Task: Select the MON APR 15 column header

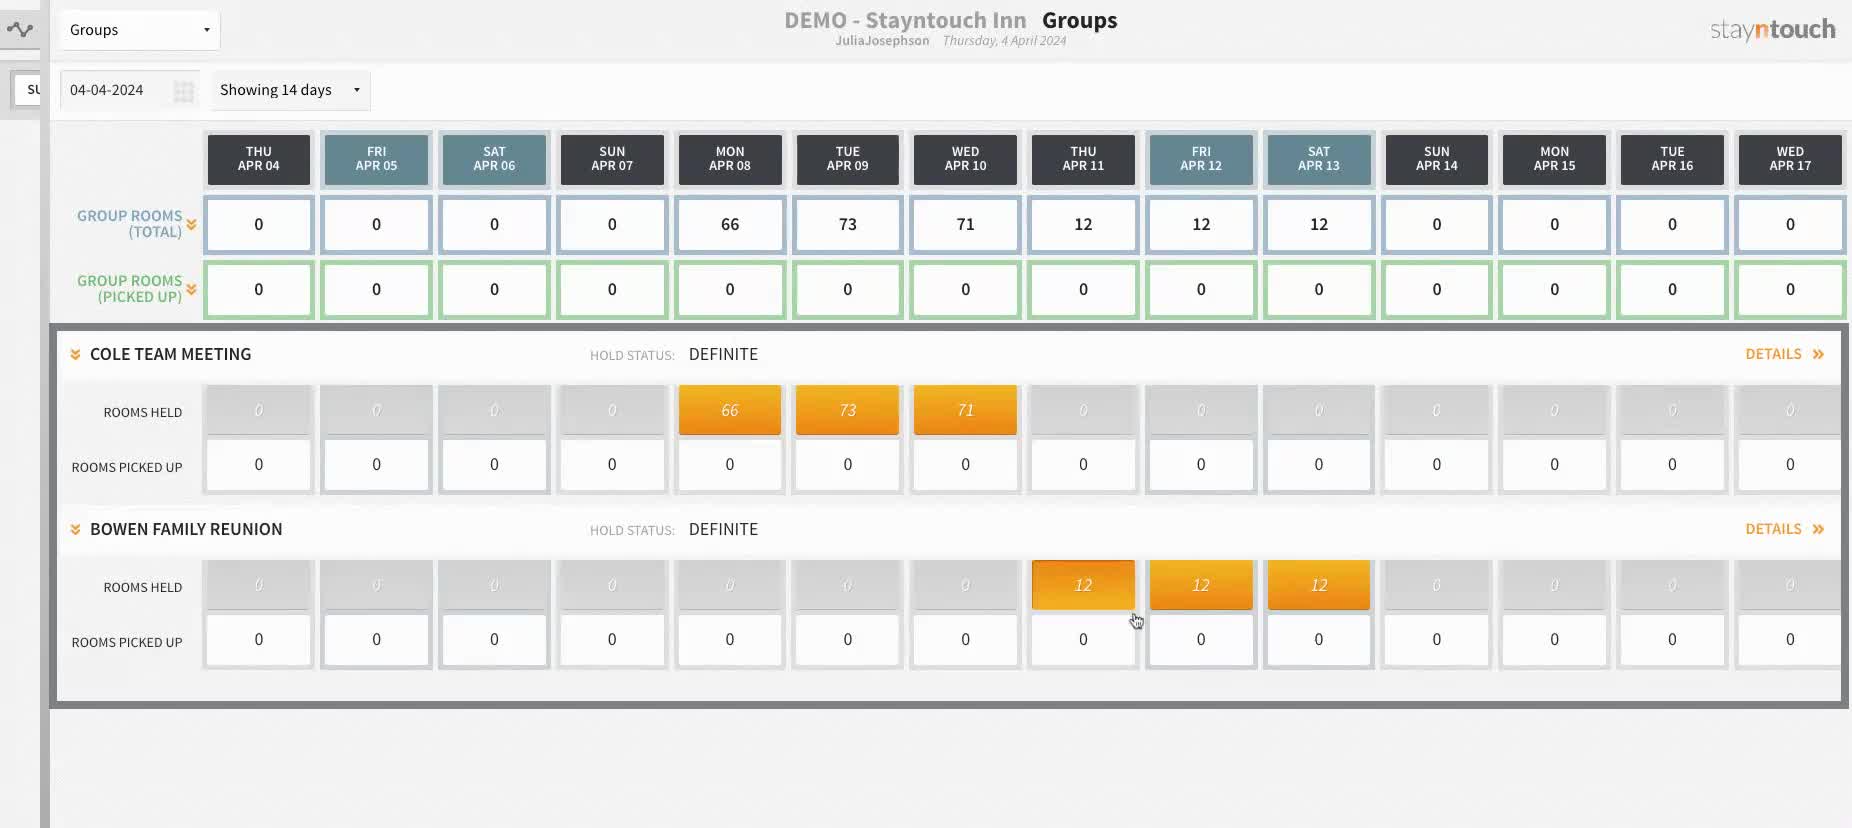Action: pyautogui.click(x=1554, y=159)
